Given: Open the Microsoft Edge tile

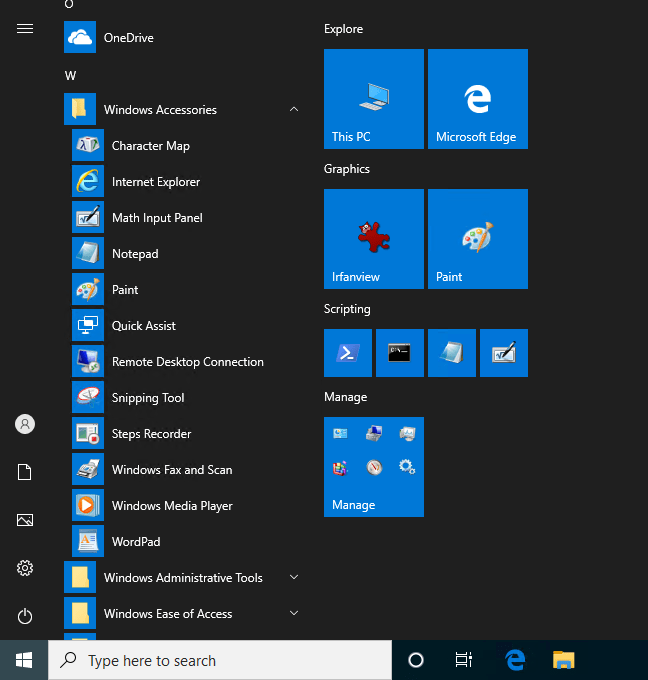Looking at the screenshot, I should (x=478, y=99).
